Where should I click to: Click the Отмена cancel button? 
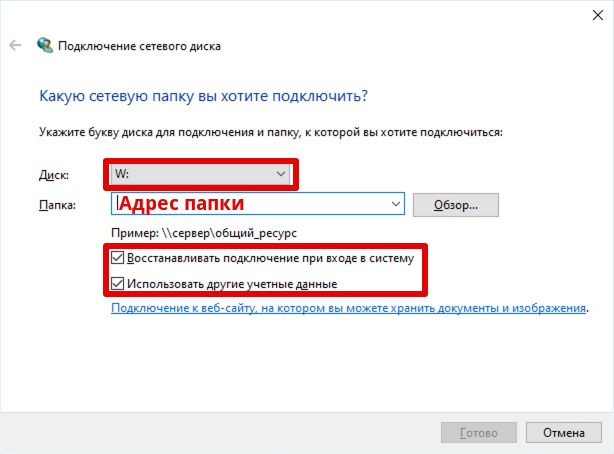(x=563, y=435)
